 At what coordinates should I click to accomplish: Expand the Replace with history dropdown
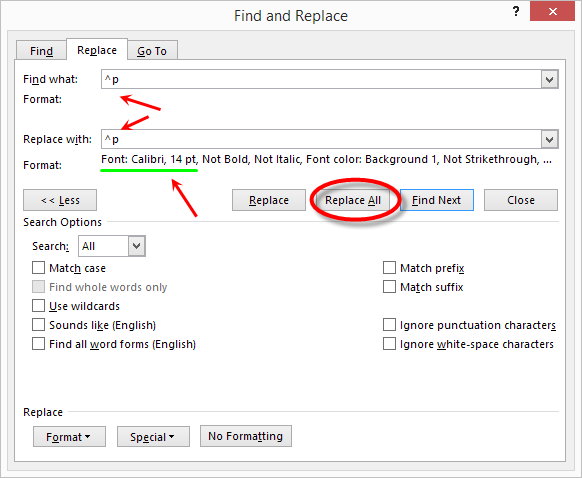coord(549,140)
